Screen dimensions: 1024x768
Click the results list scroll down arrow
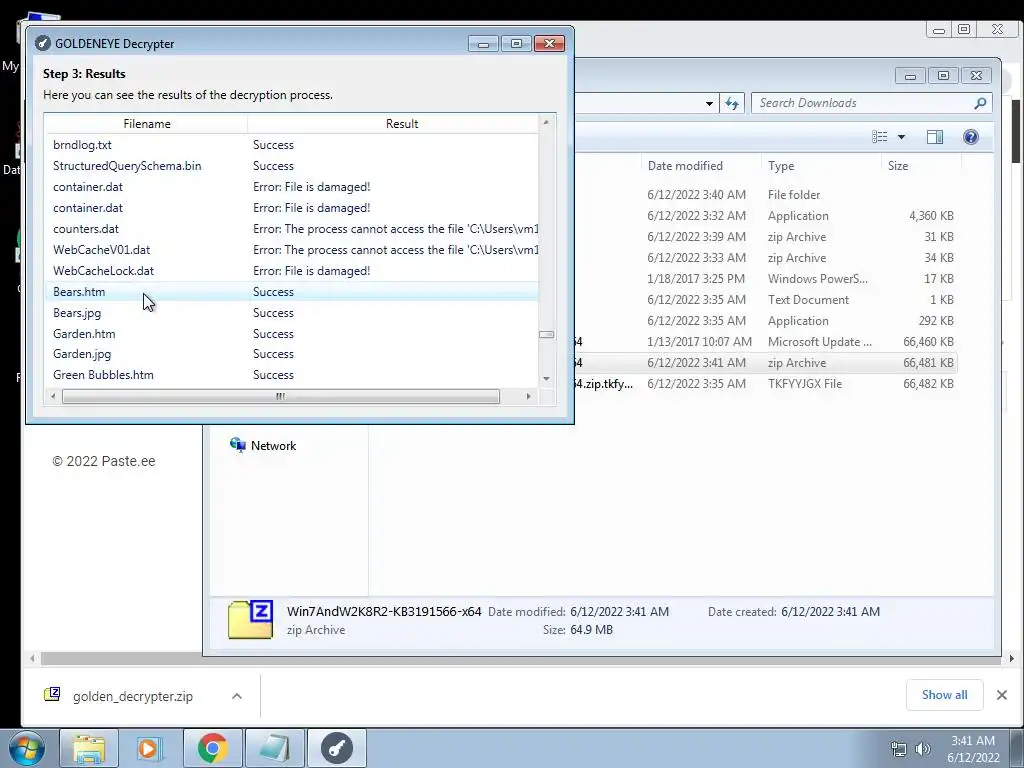coord(546,378)
